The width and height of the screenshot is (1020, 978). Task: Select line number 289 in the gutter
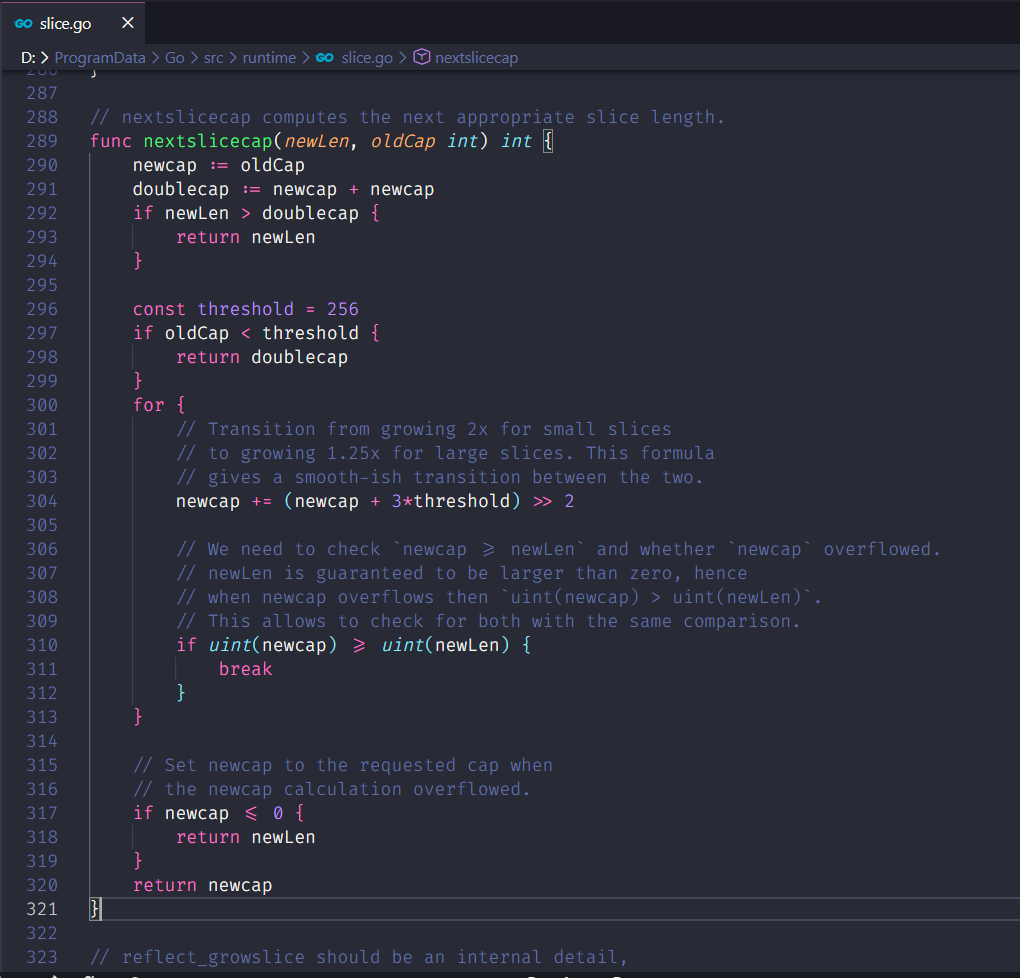click(42, 141)
